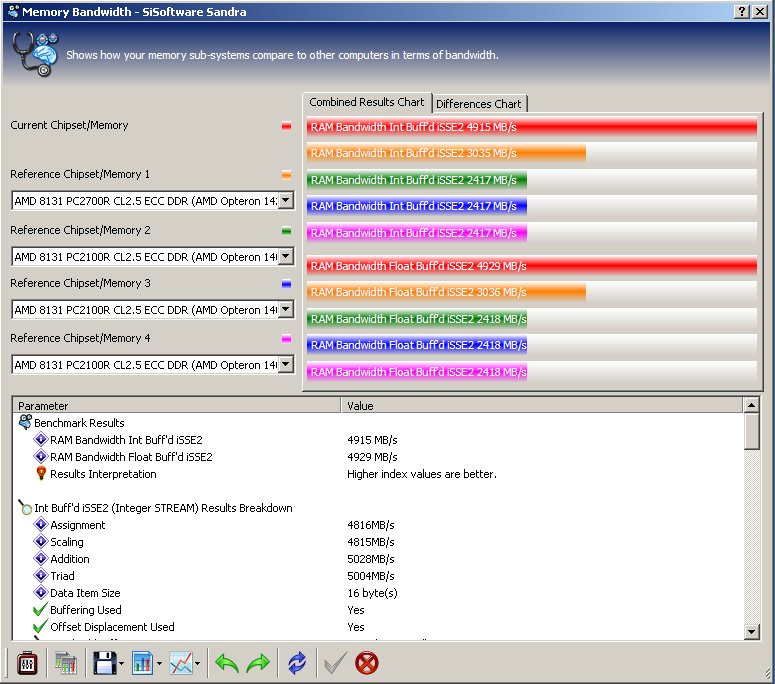The width and height of the screenshot is (775, 684).
Task: Click the orange Reference 1 color marker
Action: click(286, 174)
